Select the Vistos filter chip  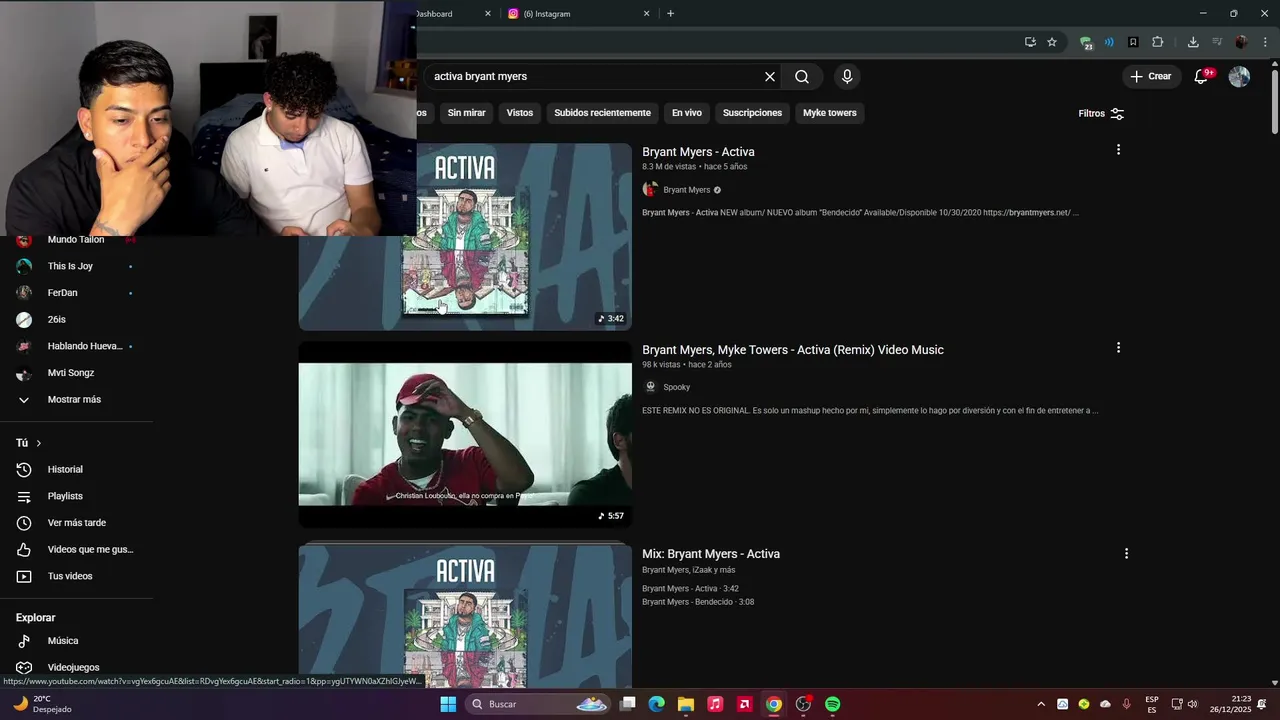point(520,113)
